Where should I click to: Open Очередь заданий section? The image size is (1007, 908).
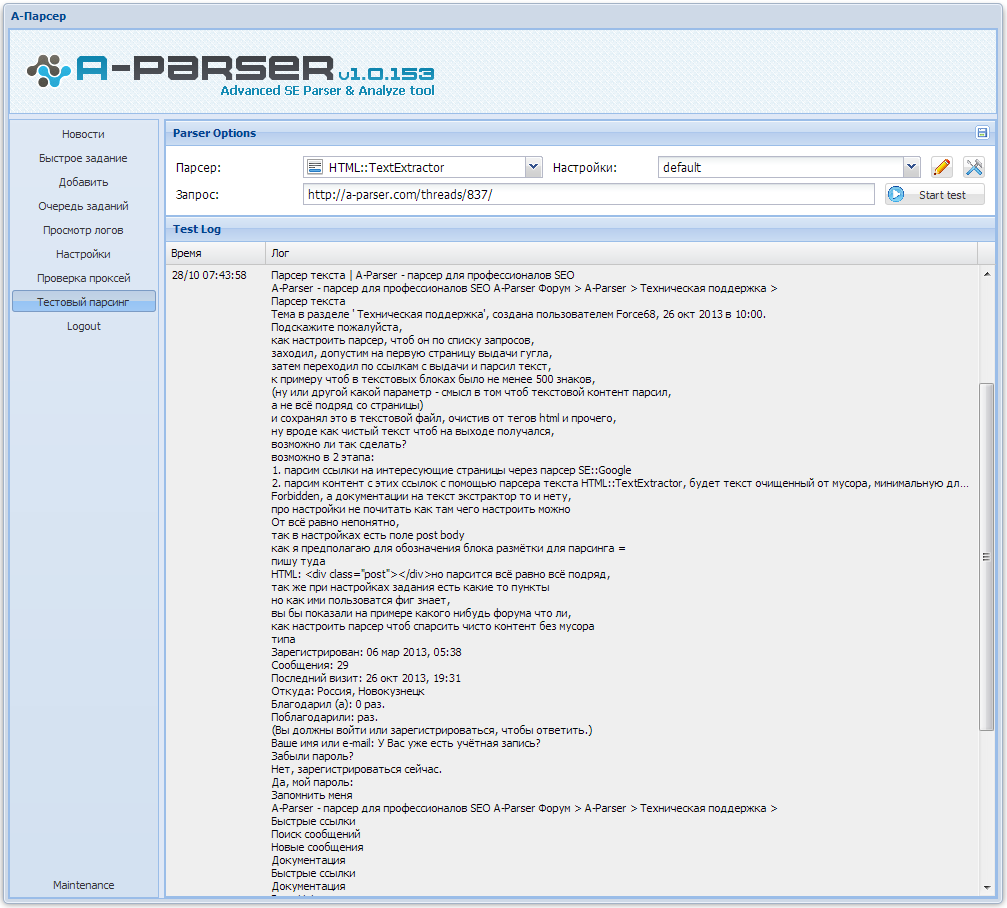(83, 206)
